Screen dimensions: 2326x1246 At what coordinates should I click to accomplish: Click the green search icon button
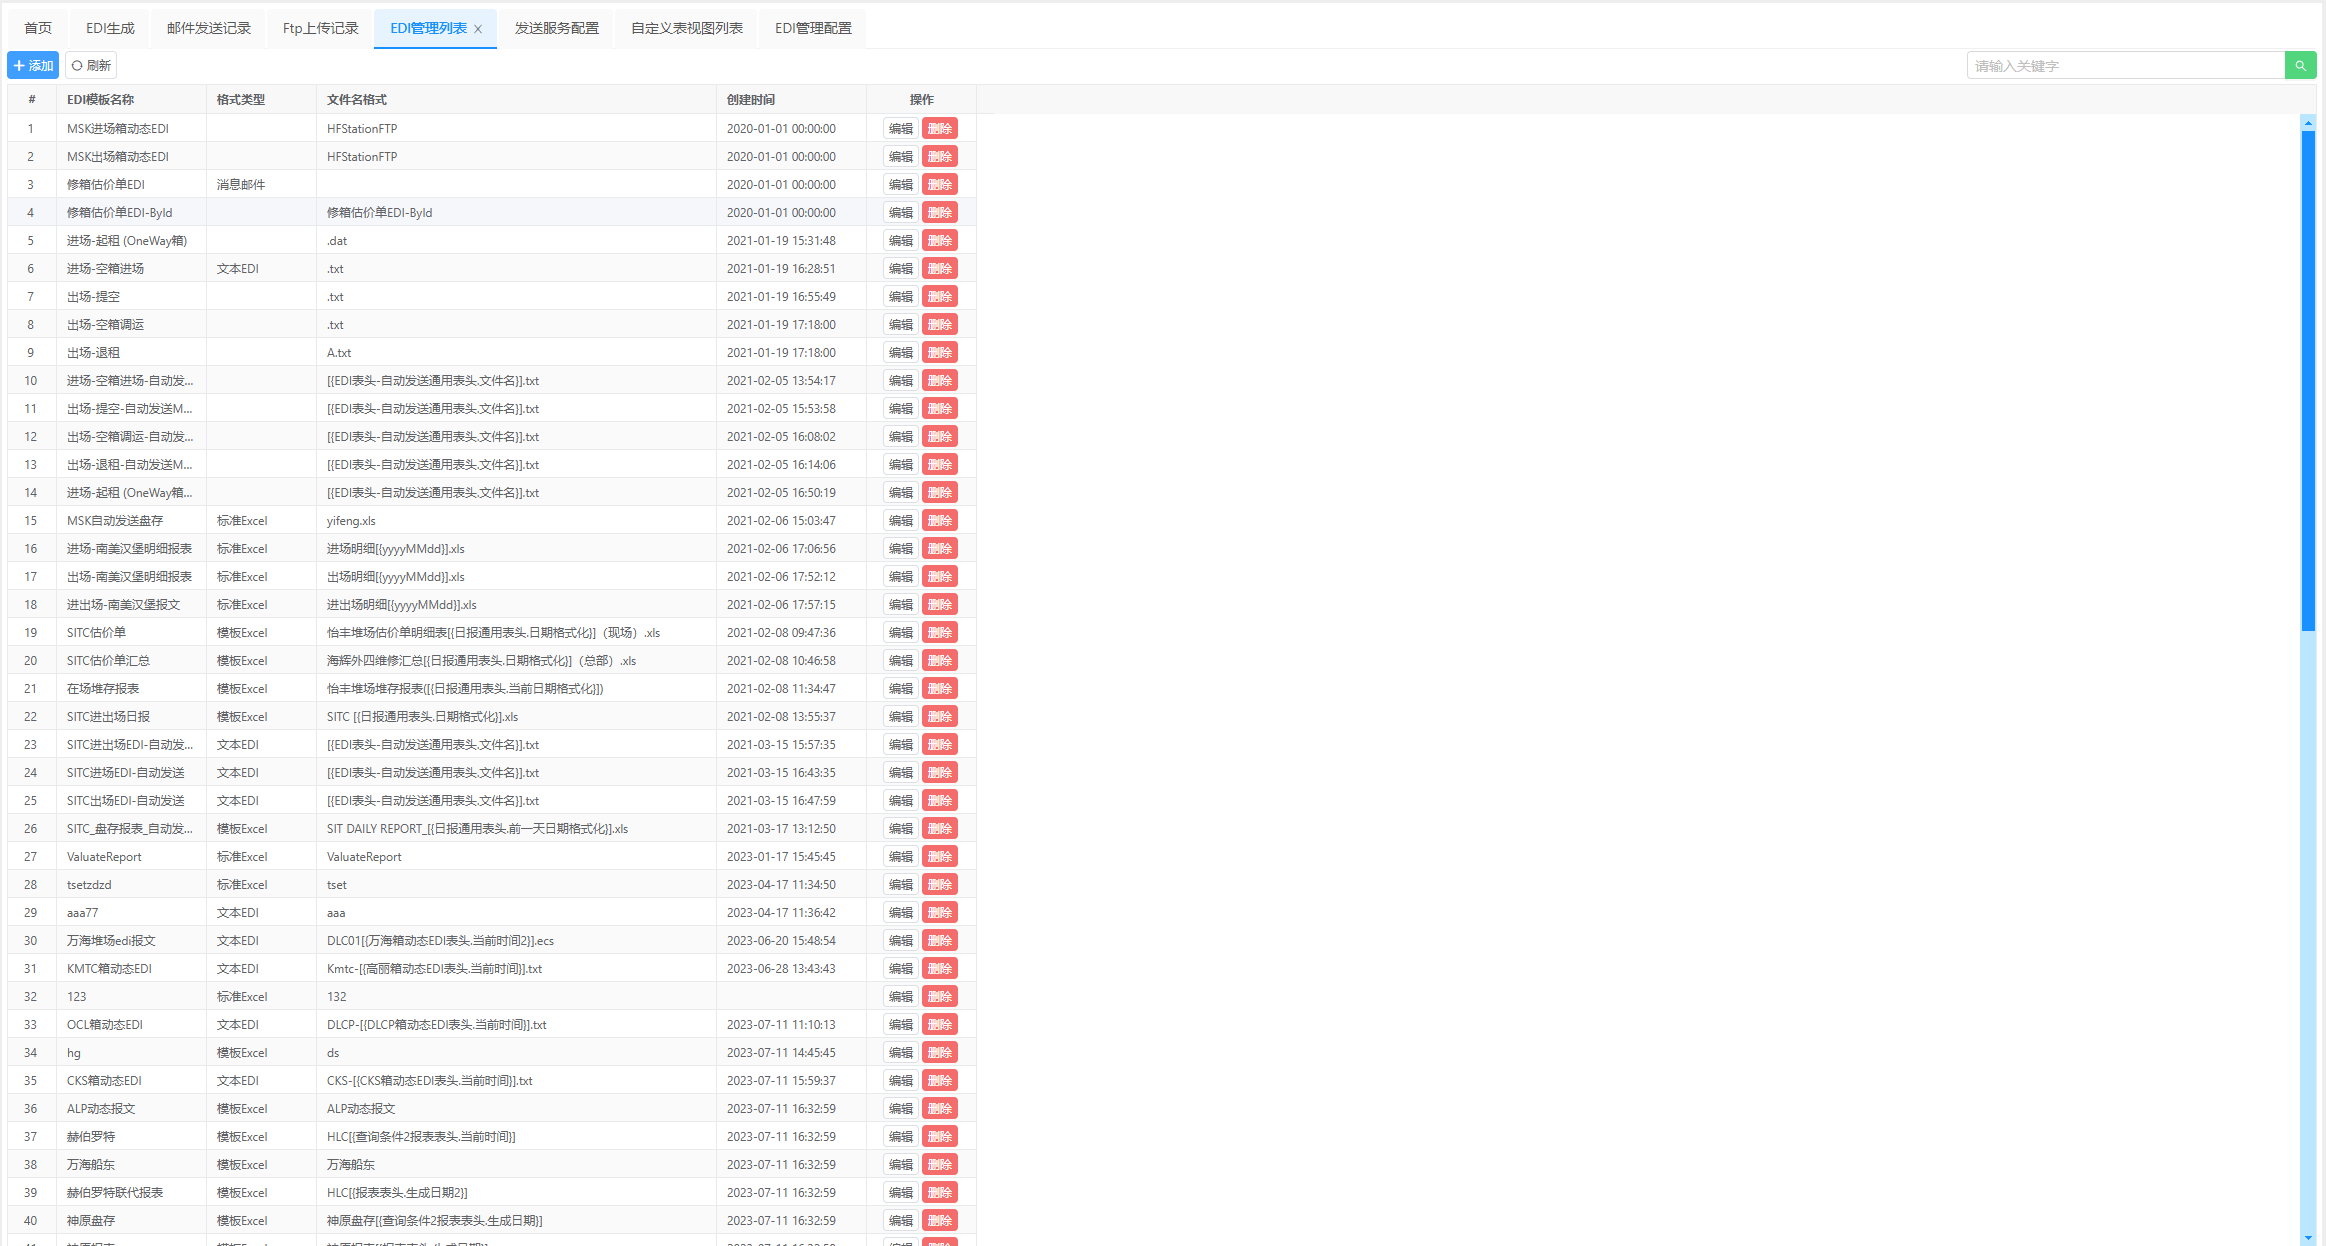(x=2300, y=66)
